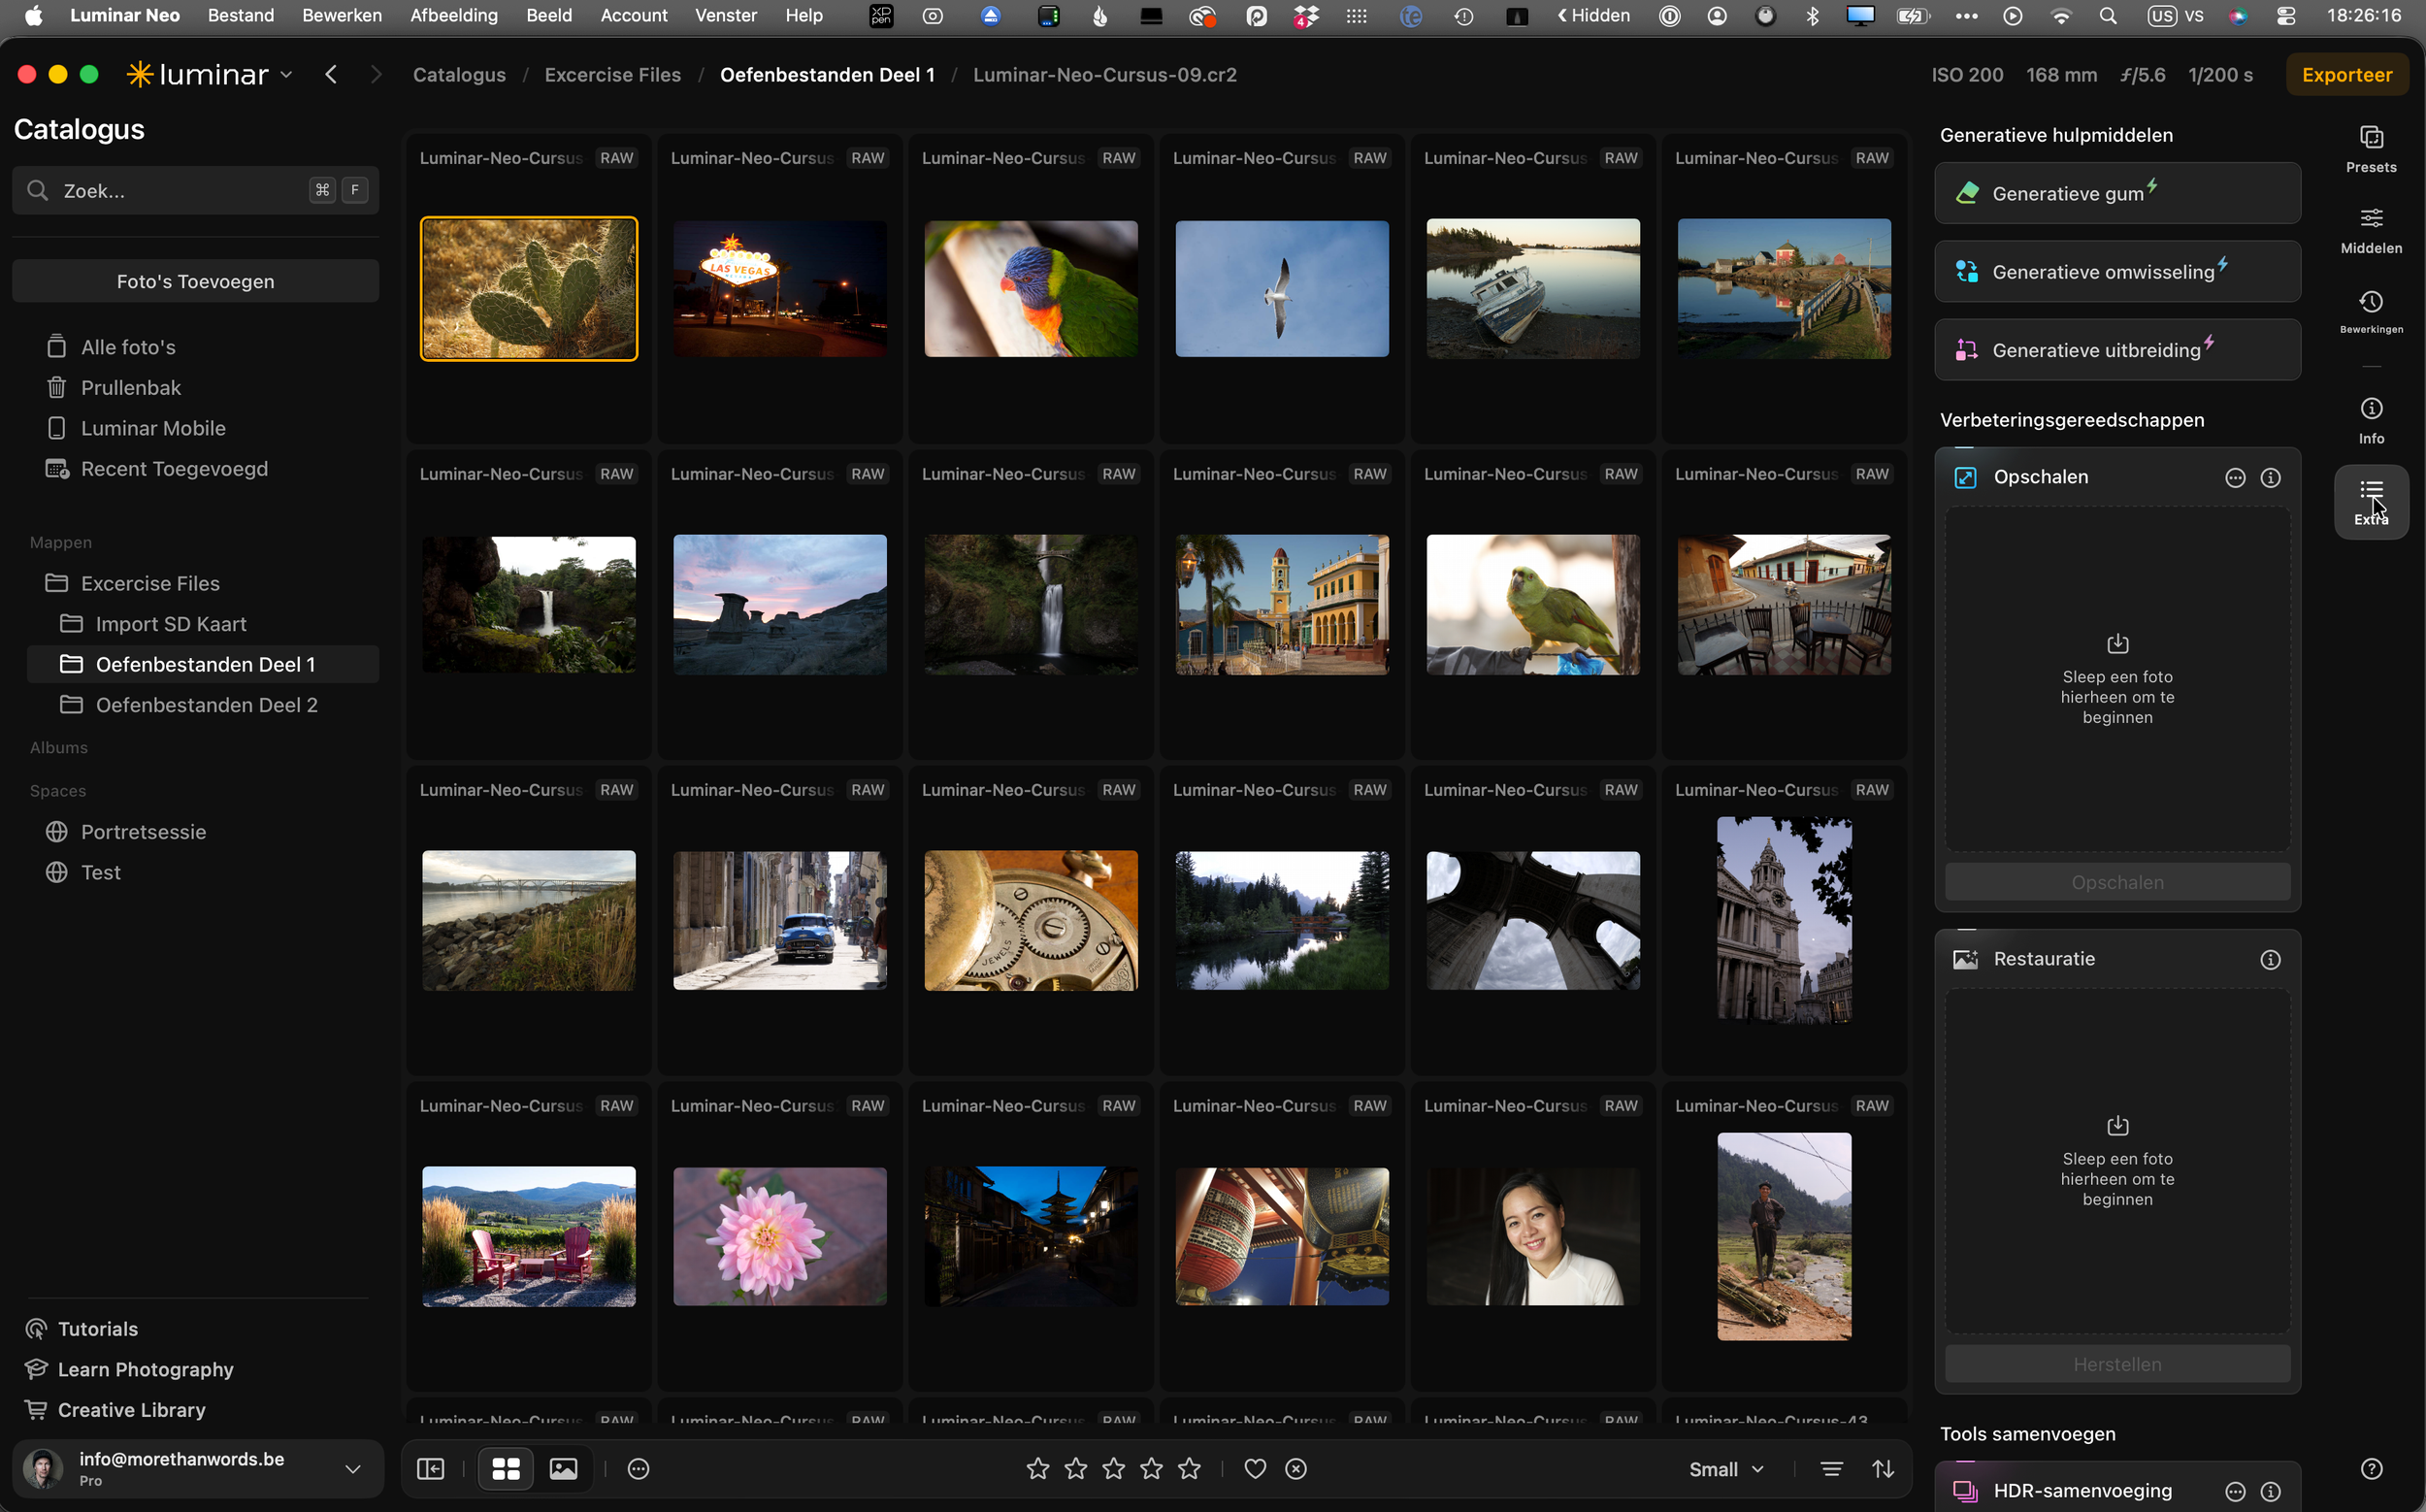2426x1512 pixels.
Task: Change the sort order arrows
Action: 1883,1468
